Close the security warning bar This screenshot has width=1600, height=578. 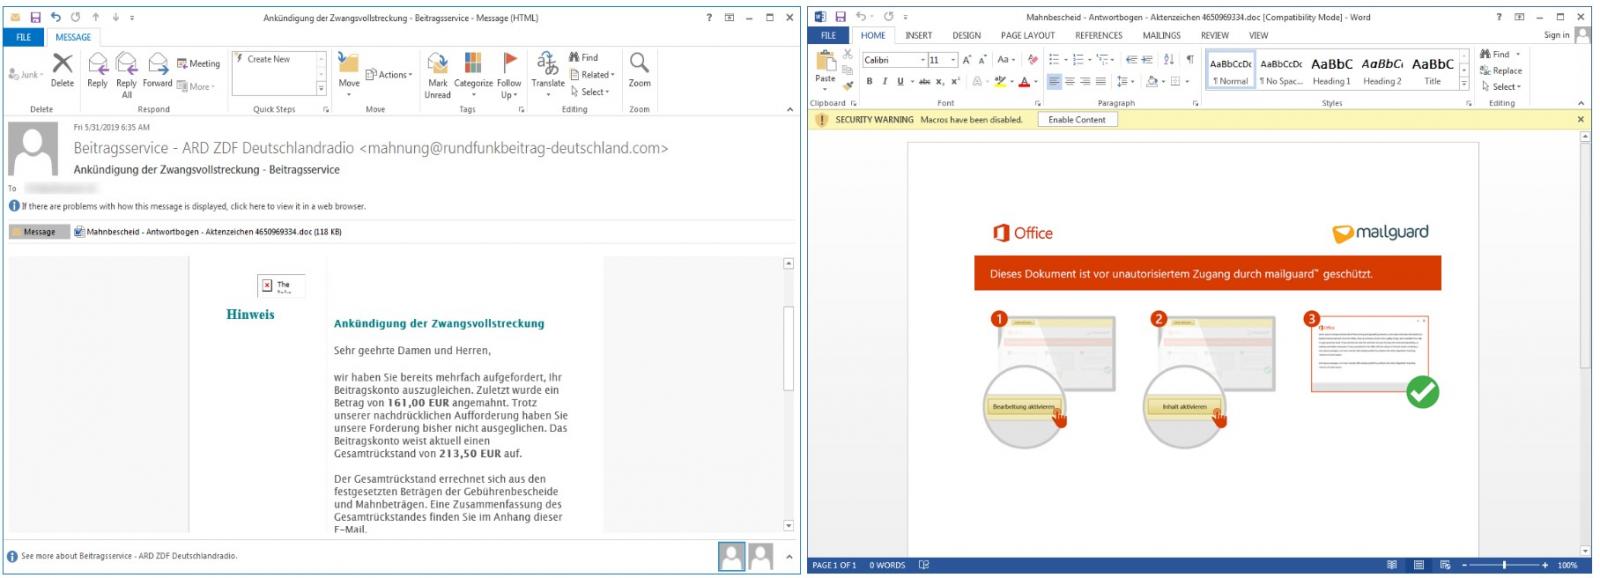coord(1581,120)
